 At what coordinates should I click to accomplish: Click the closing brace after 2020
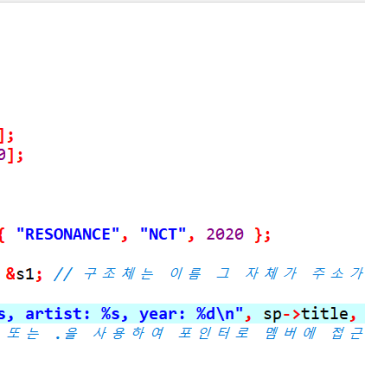(x=258, y=235)
